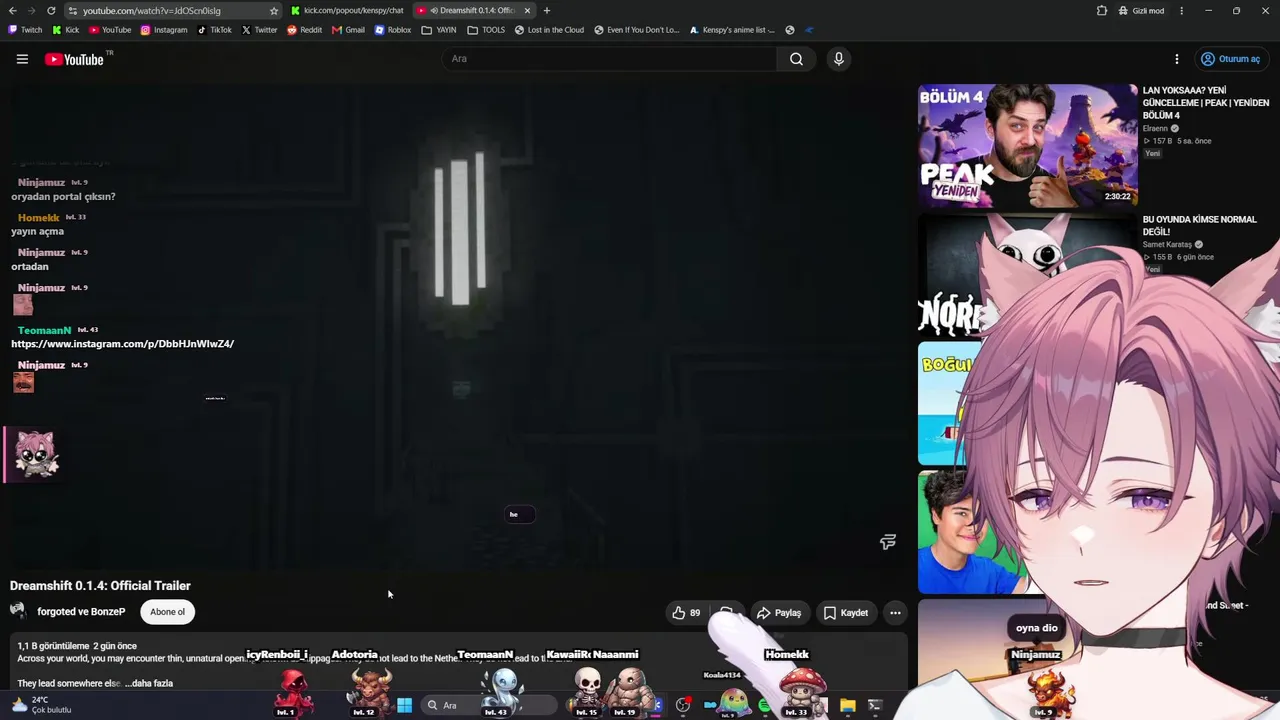Open the Kick bookmark
The image size is (1280, 720).
pyautogui.click(x=65, y=30)
